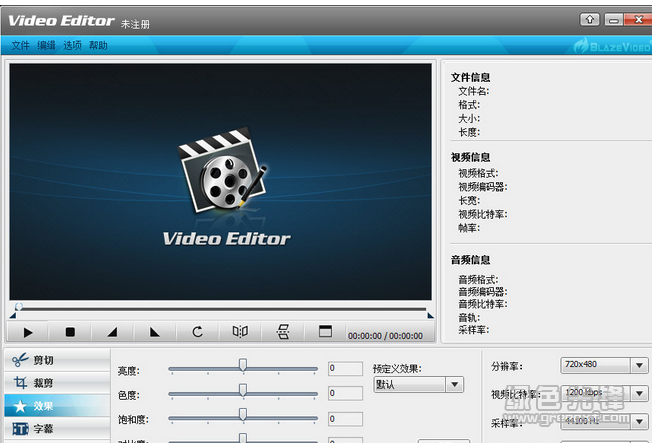
Task: Expand the 预定义效果 preset dropdown
Action: point(454,384)
